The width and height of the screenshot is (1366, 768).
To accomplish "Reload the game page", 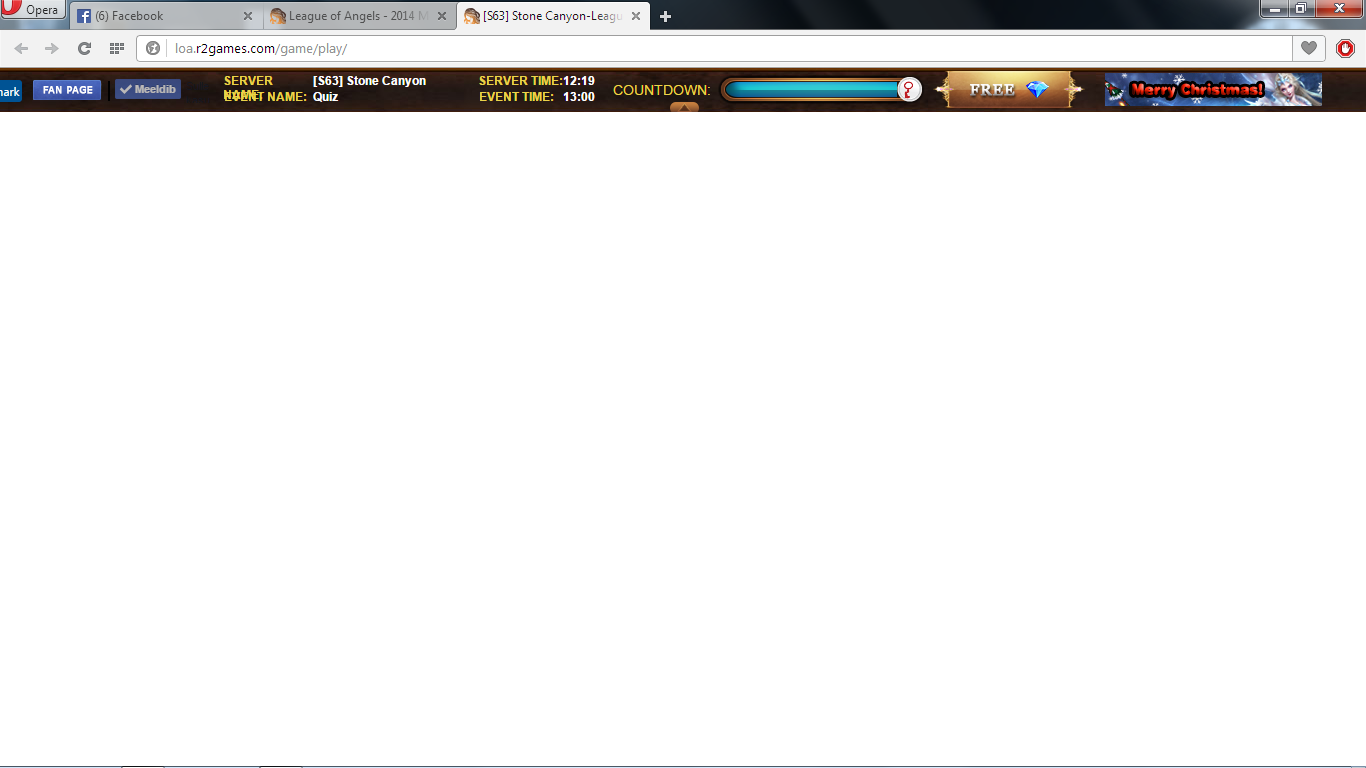I will click(84, 48).
